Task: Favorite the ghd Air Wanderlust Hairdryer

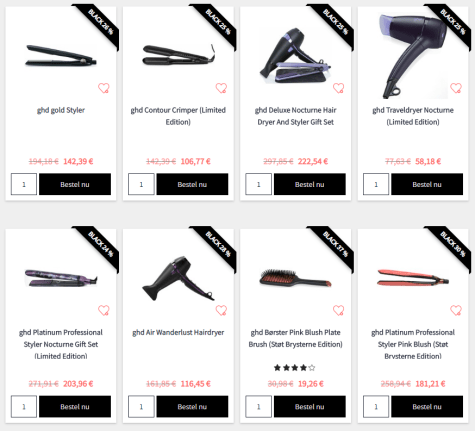Action: [221, 310]
